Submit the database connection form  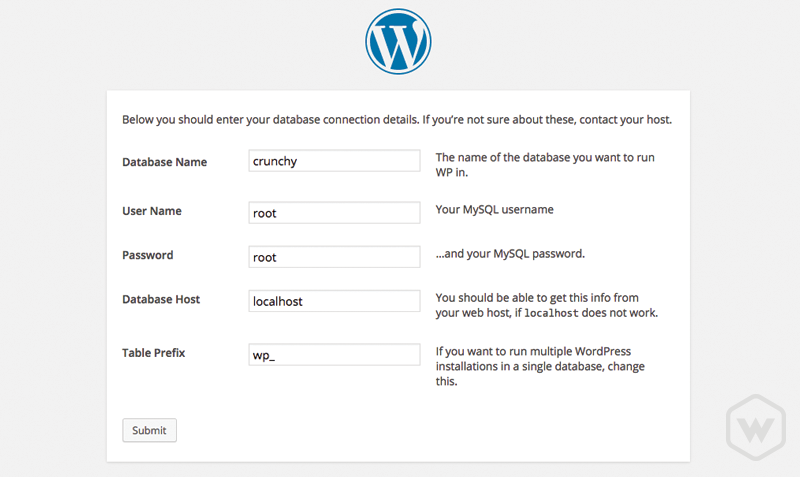pos(149,430)
